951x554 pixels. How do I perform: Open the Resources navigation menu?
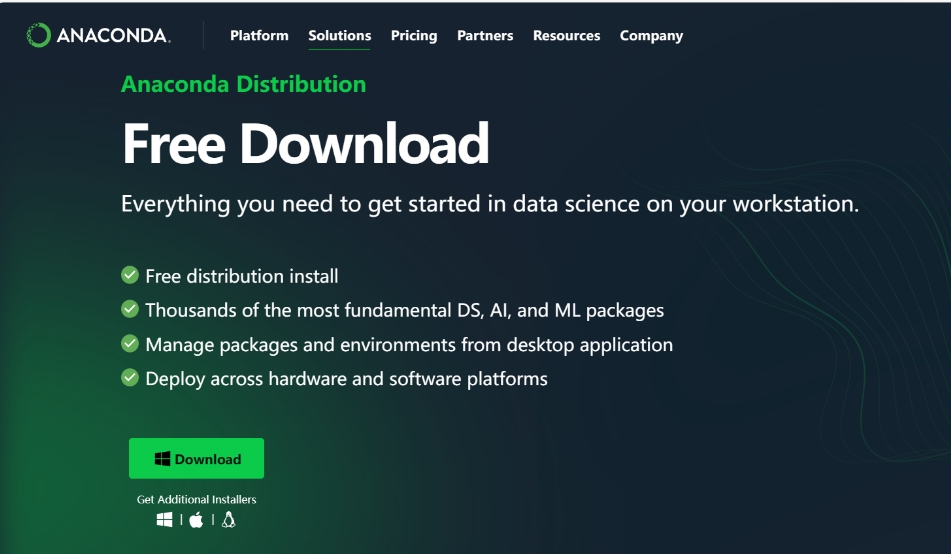[566, 36]
